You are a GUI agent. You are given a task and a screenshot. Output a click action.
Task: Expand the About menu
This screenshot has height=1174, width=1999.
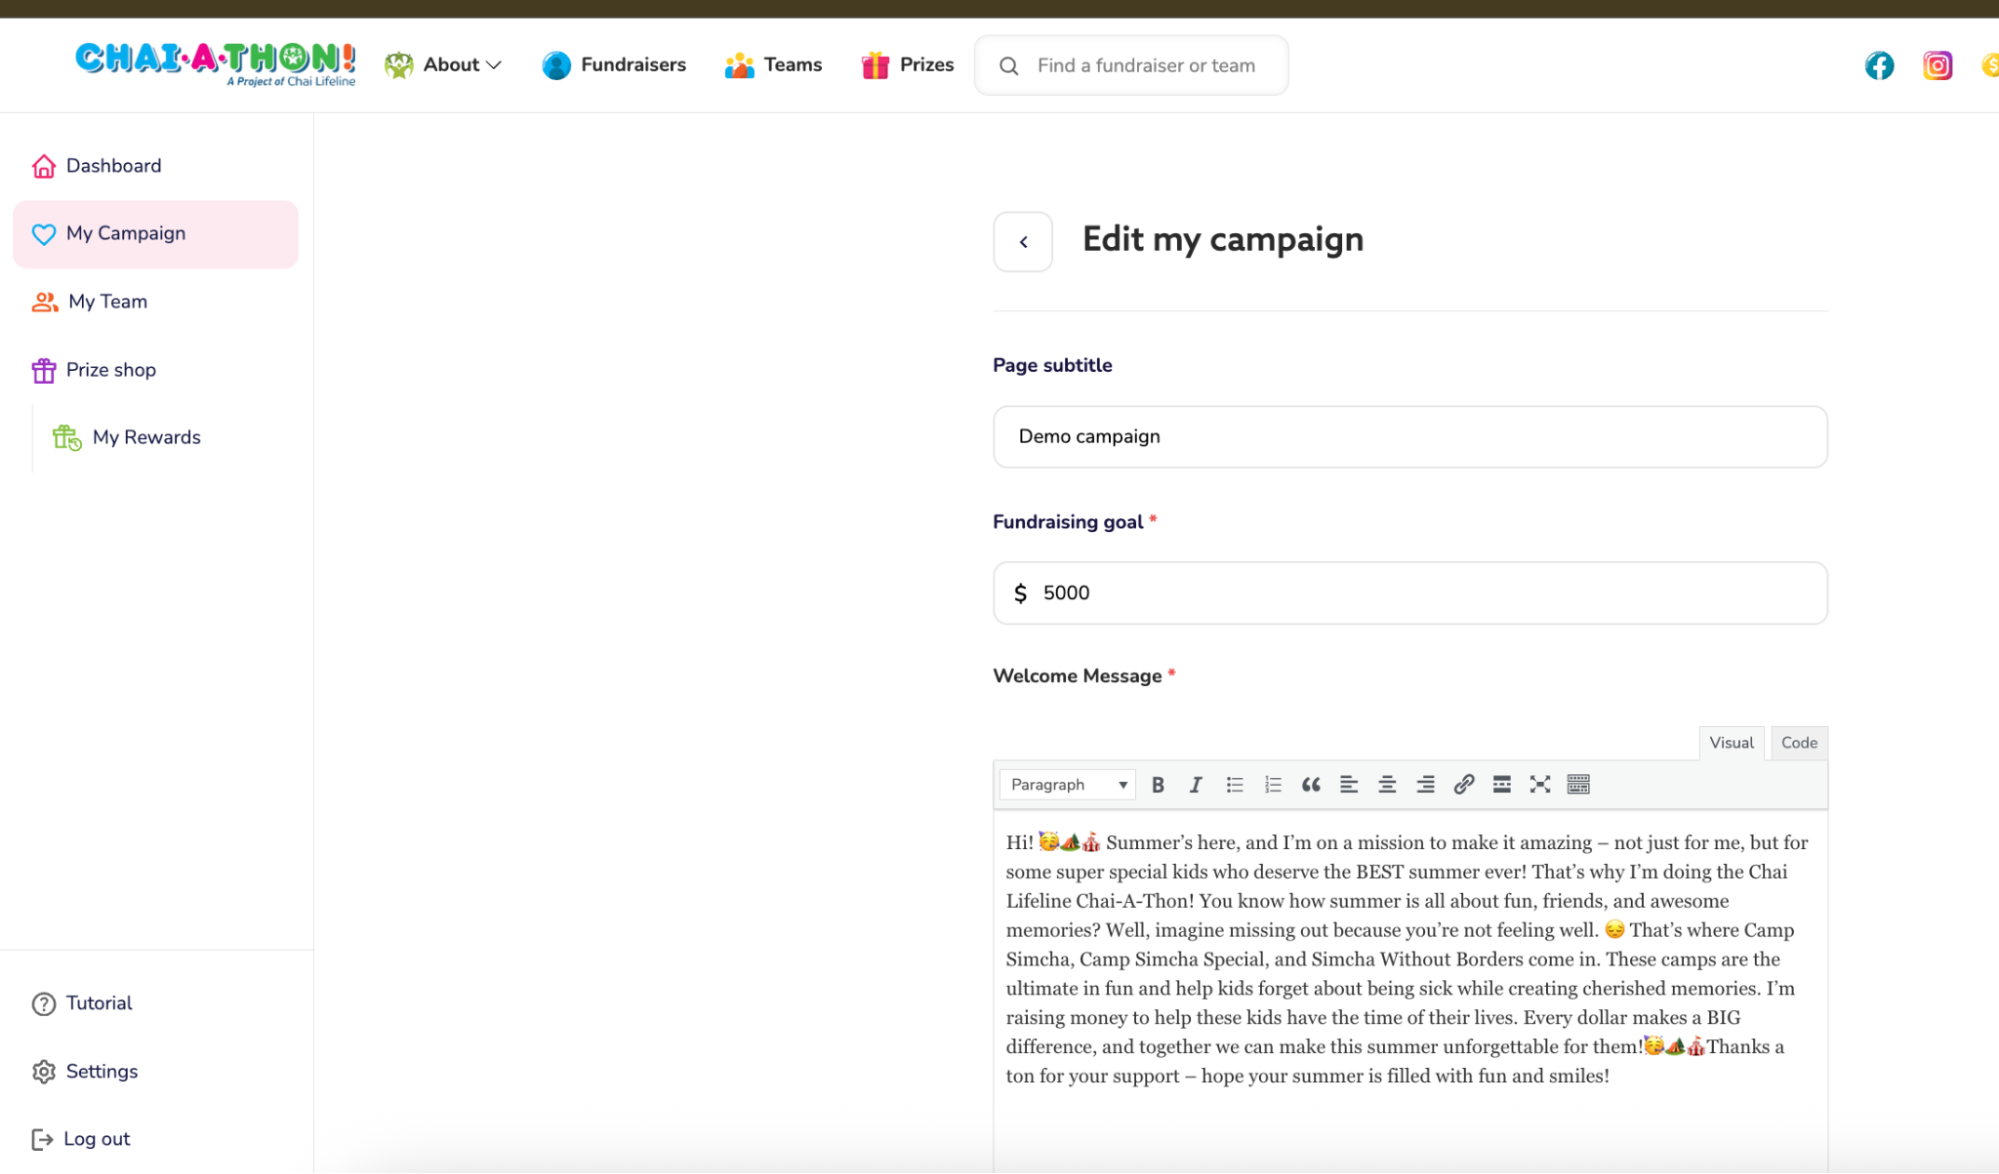coord(444,65)
